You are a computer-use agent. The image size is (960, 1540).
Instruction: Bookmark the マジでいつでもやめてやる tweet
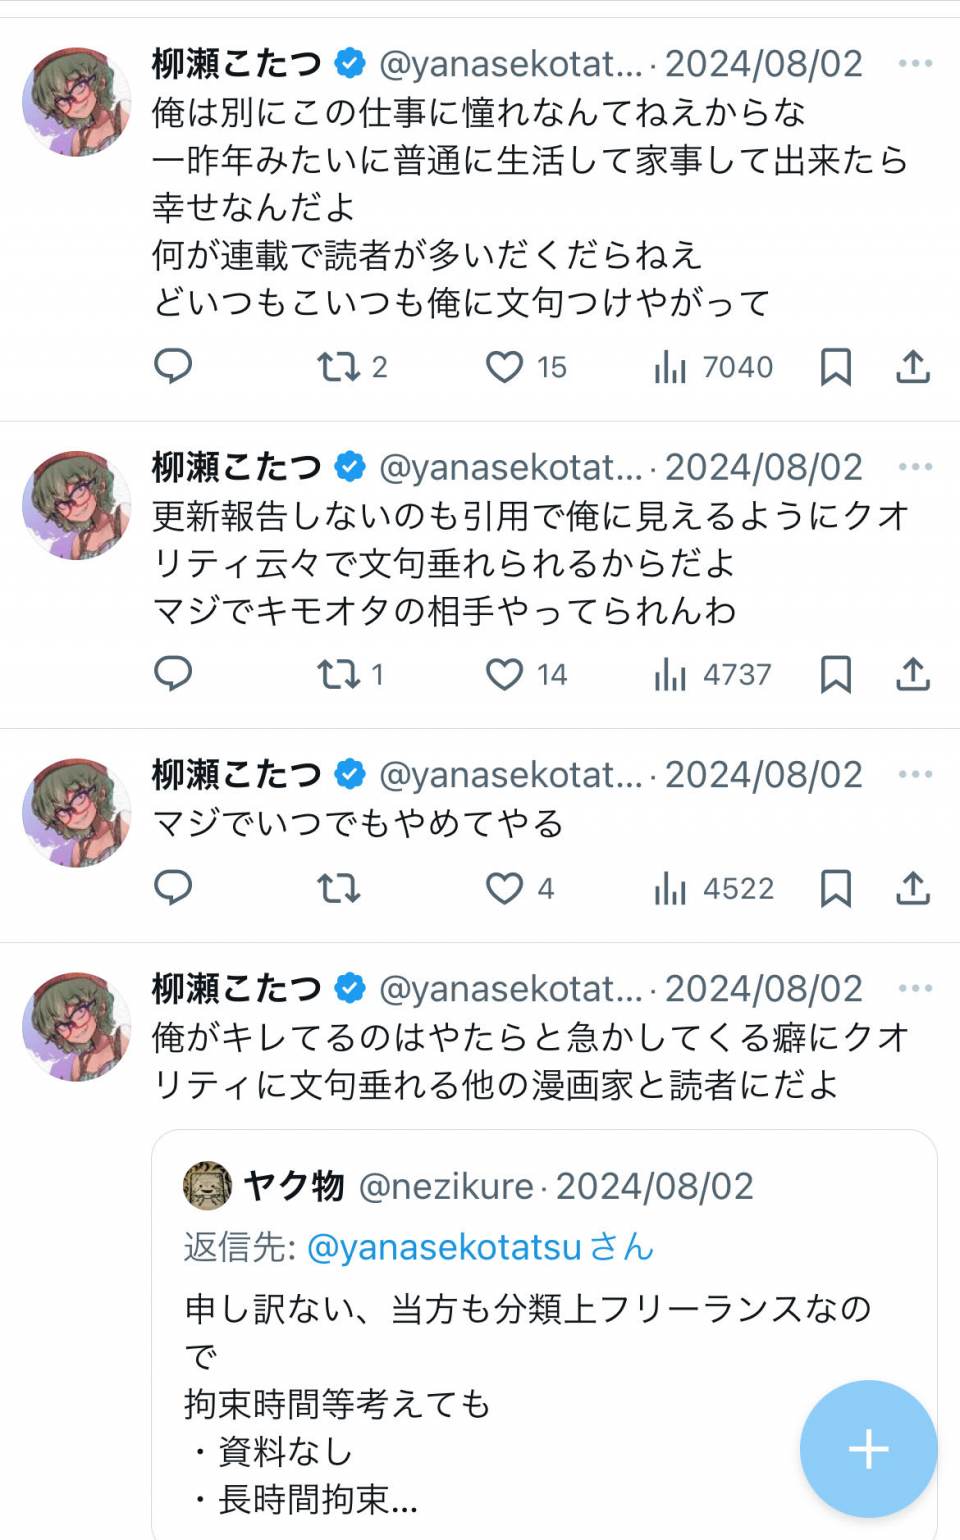[x=835, y=888]
